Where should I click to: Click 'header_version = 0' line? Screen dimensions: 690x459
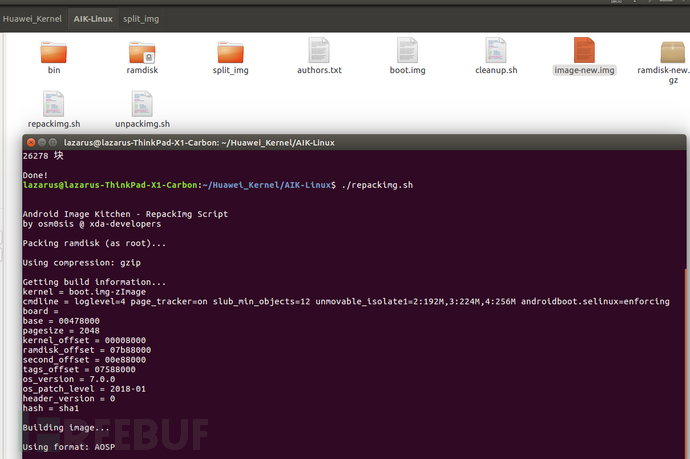pyautogui.click(x=69, y=399)
